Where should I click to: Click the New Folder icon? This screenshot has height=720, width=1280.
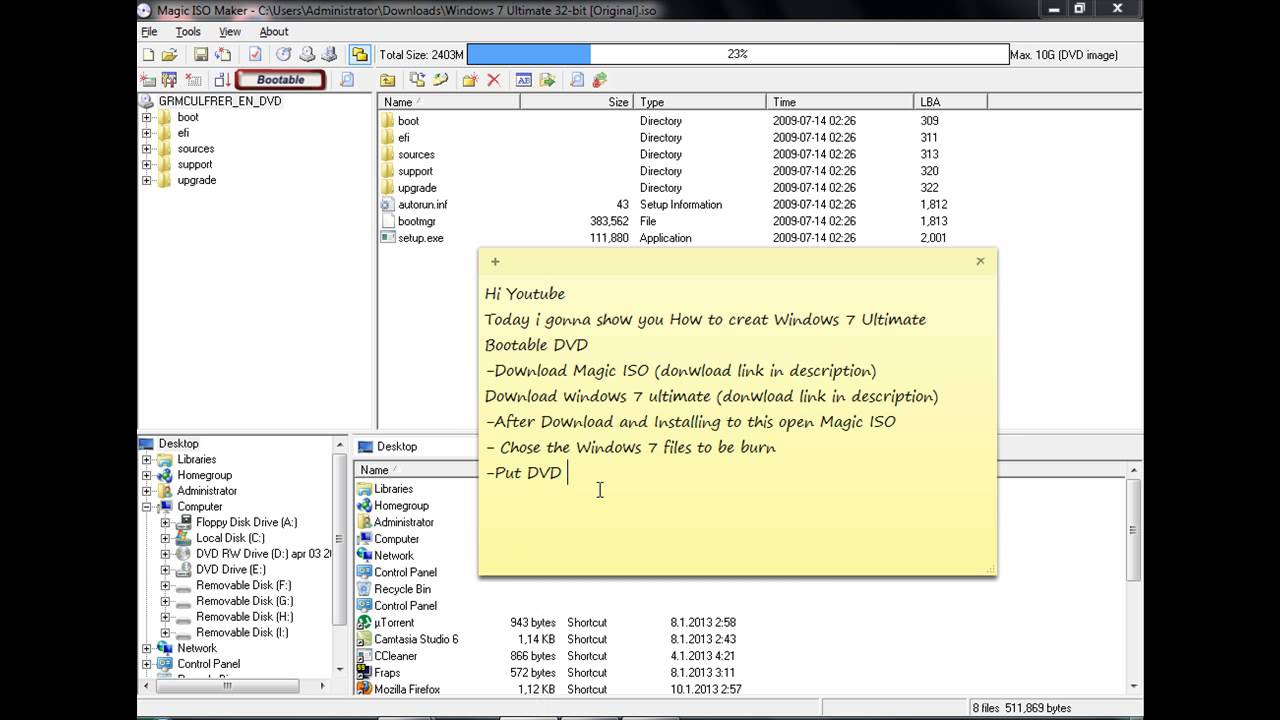[x=469, y=80]
